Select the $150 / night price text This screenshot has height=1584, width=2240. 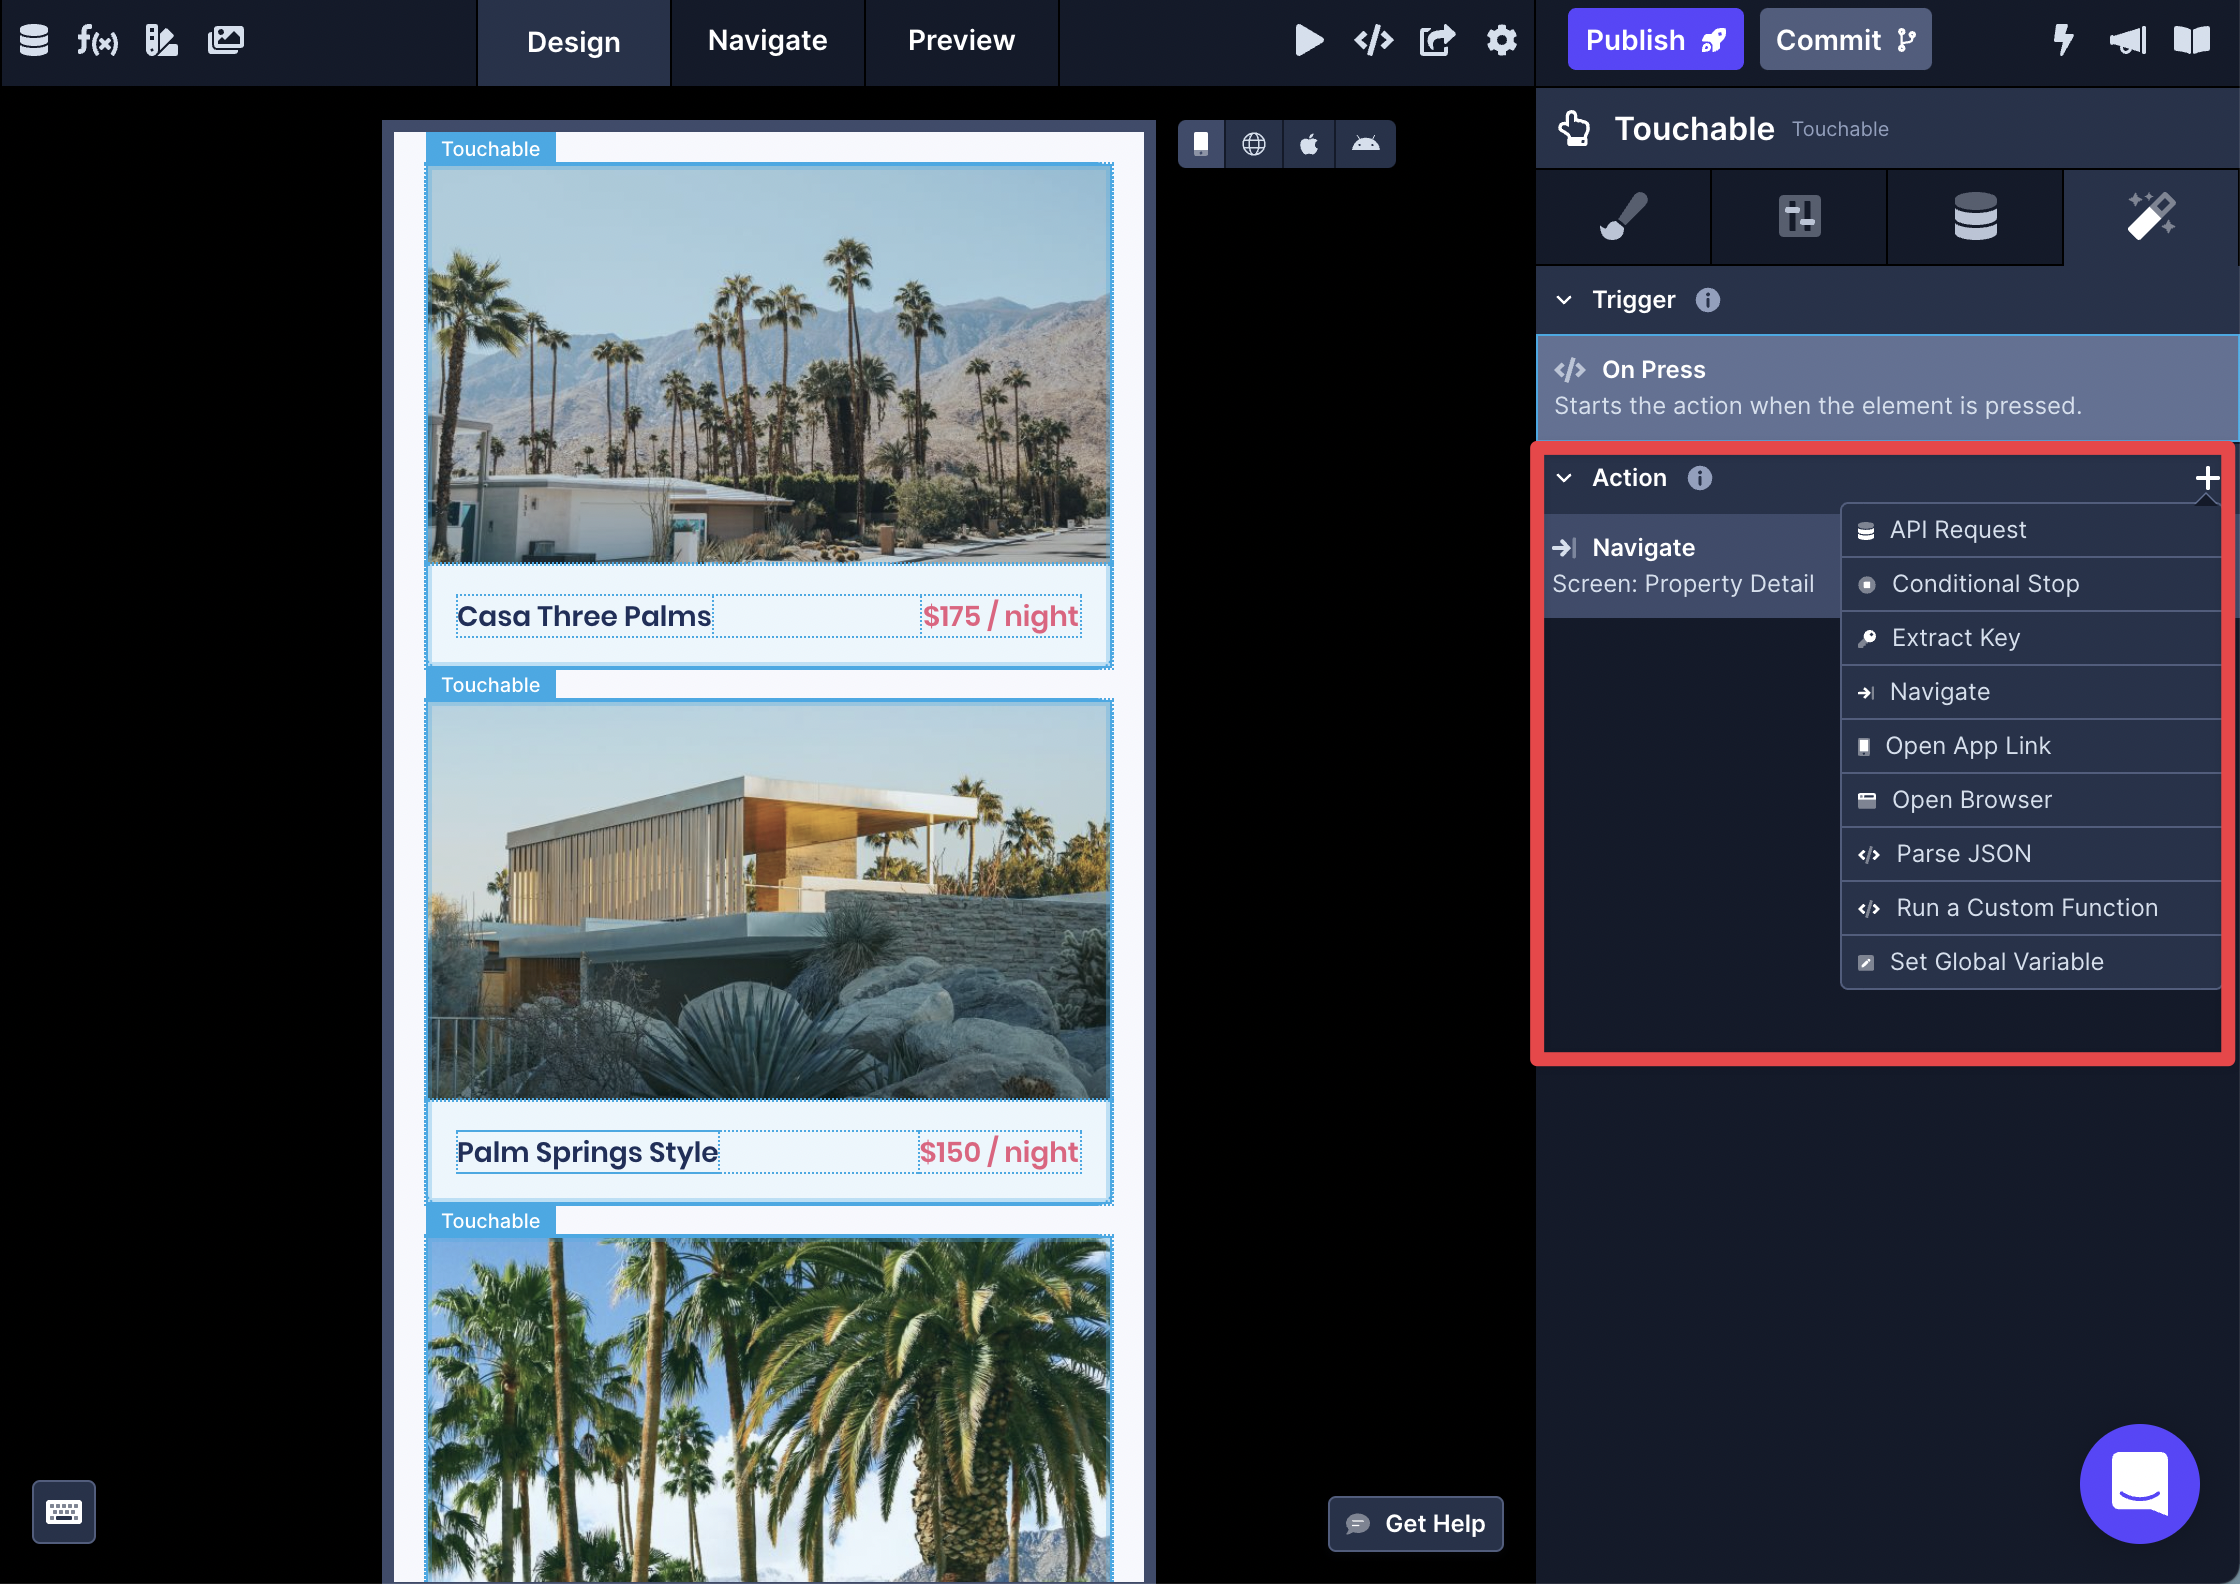click(x=999, y=1152)
